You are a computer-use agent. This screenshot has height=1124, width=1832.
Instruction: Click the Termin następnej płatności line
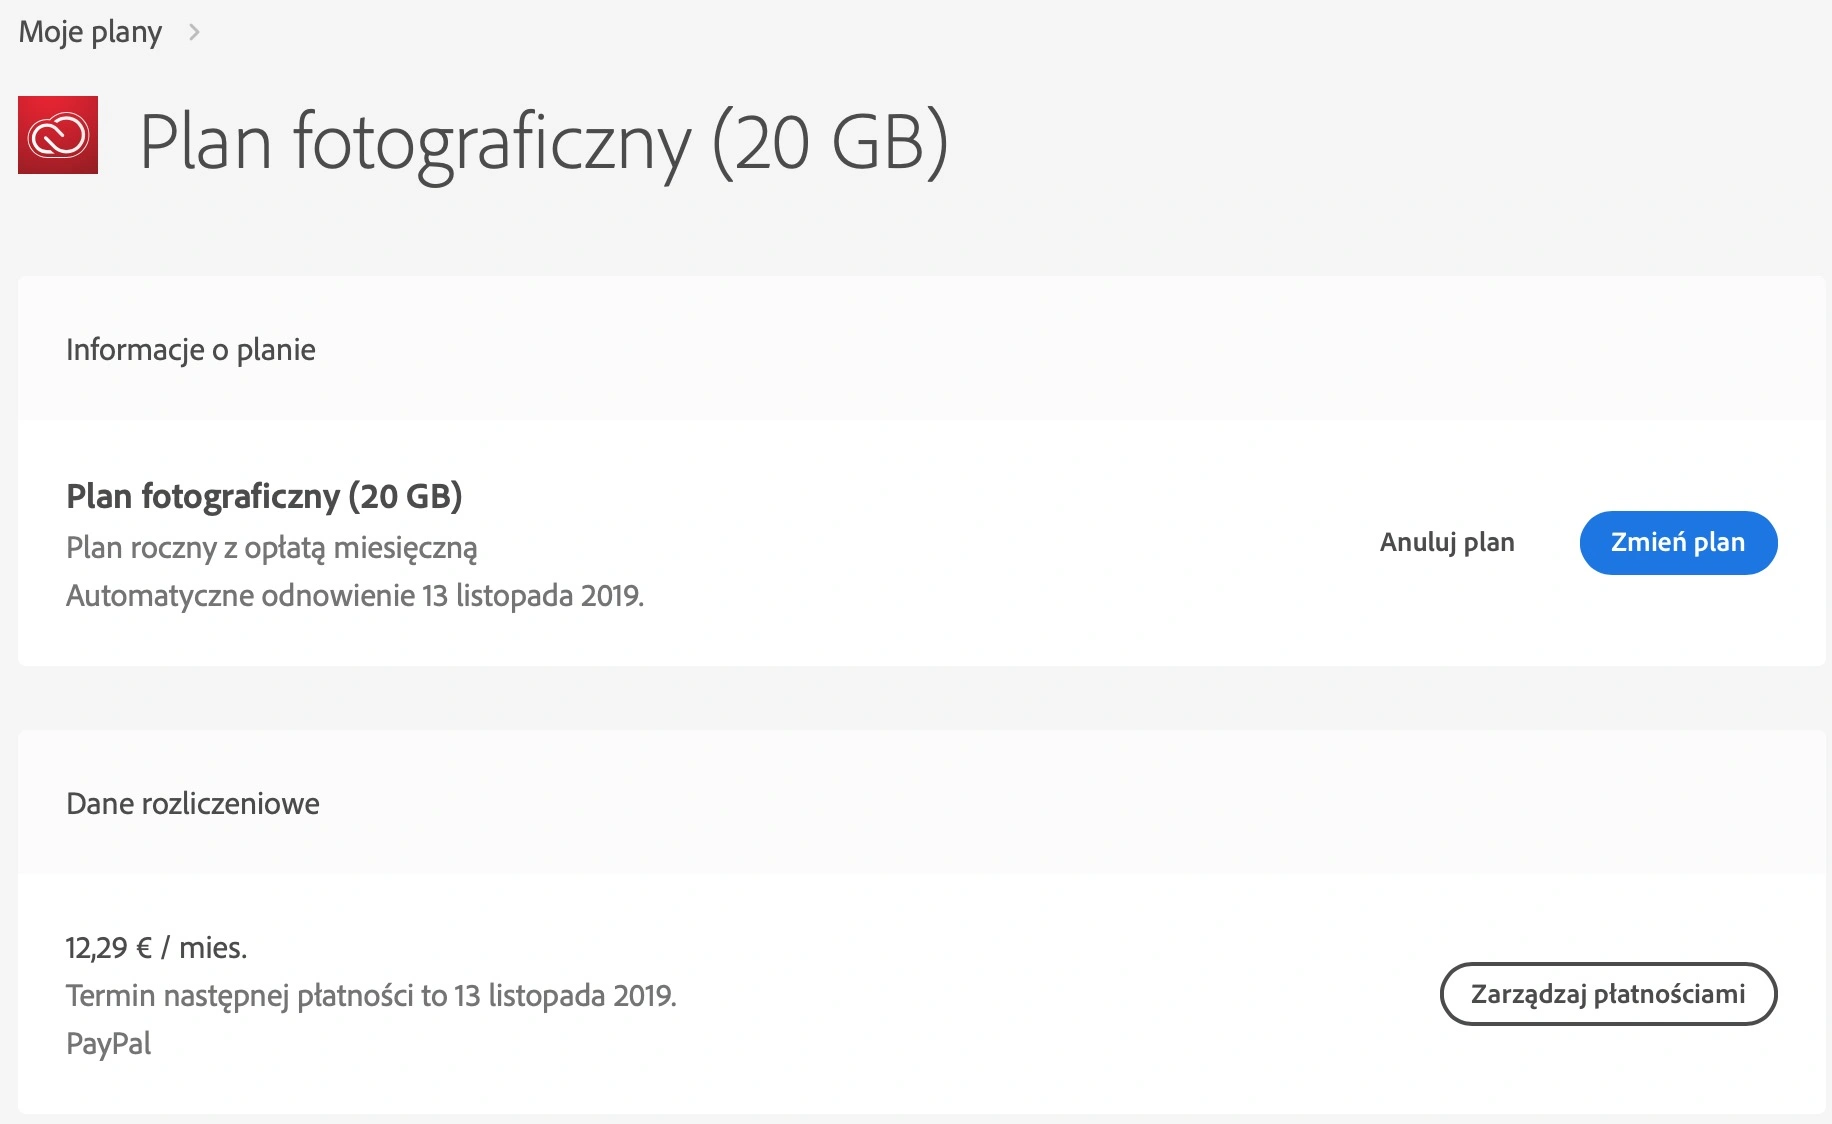pos(371,996)
